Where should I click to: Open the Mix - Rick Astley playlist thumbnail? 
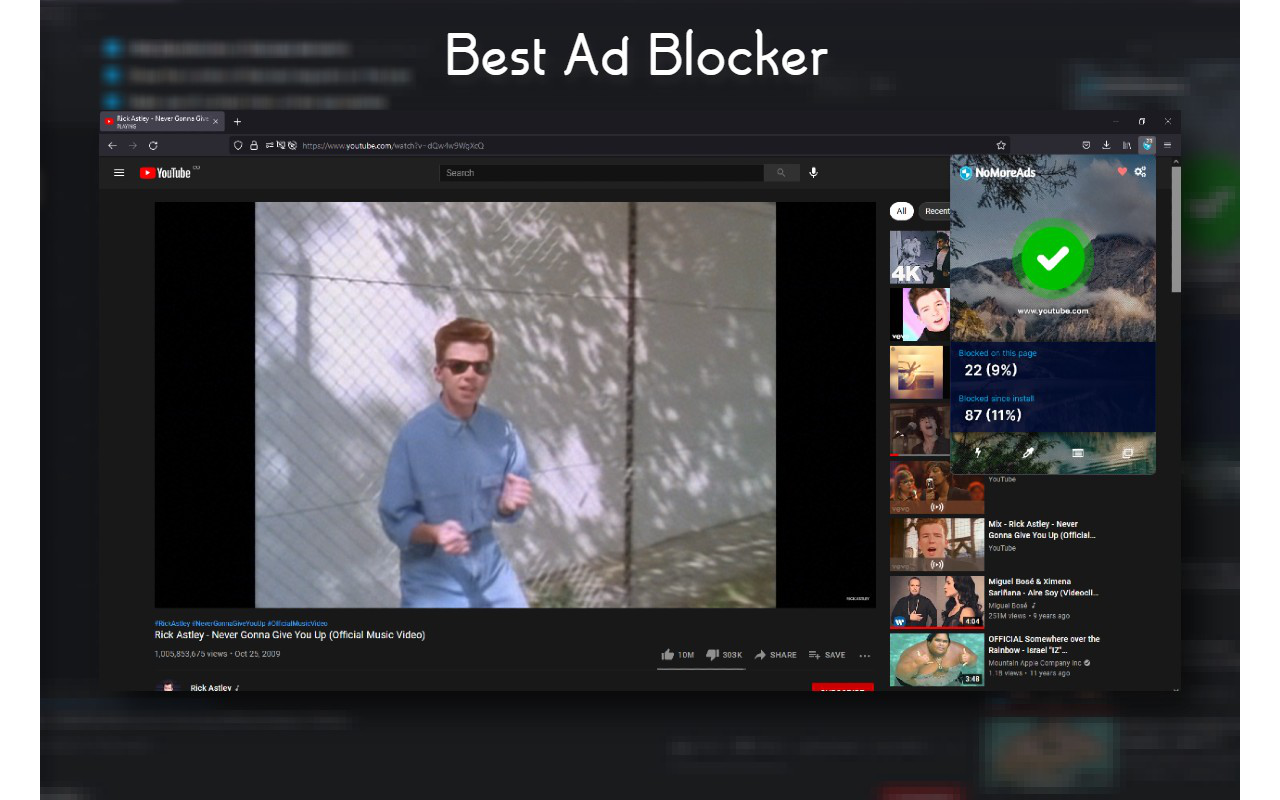[937, 544]
